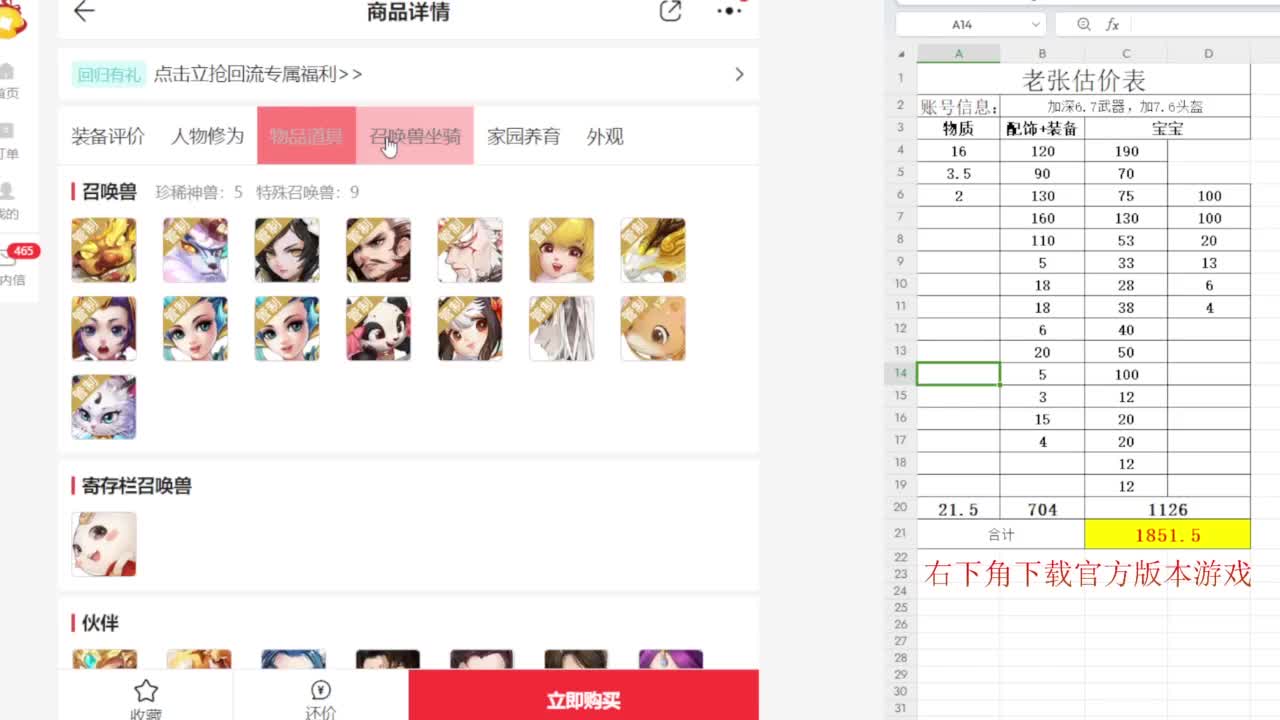Select the white-haired elder pet icon

[x=470, y=250]
